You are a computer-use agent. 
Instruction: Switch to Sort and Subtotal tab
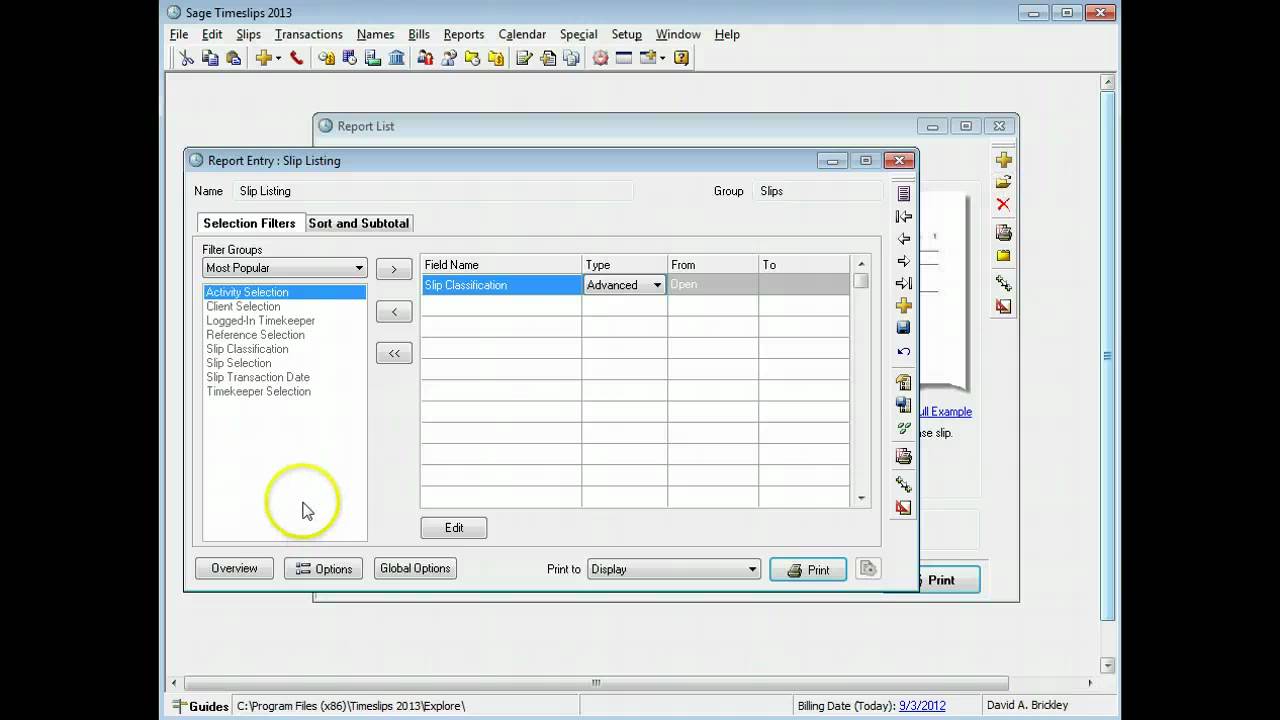point(359,223)
